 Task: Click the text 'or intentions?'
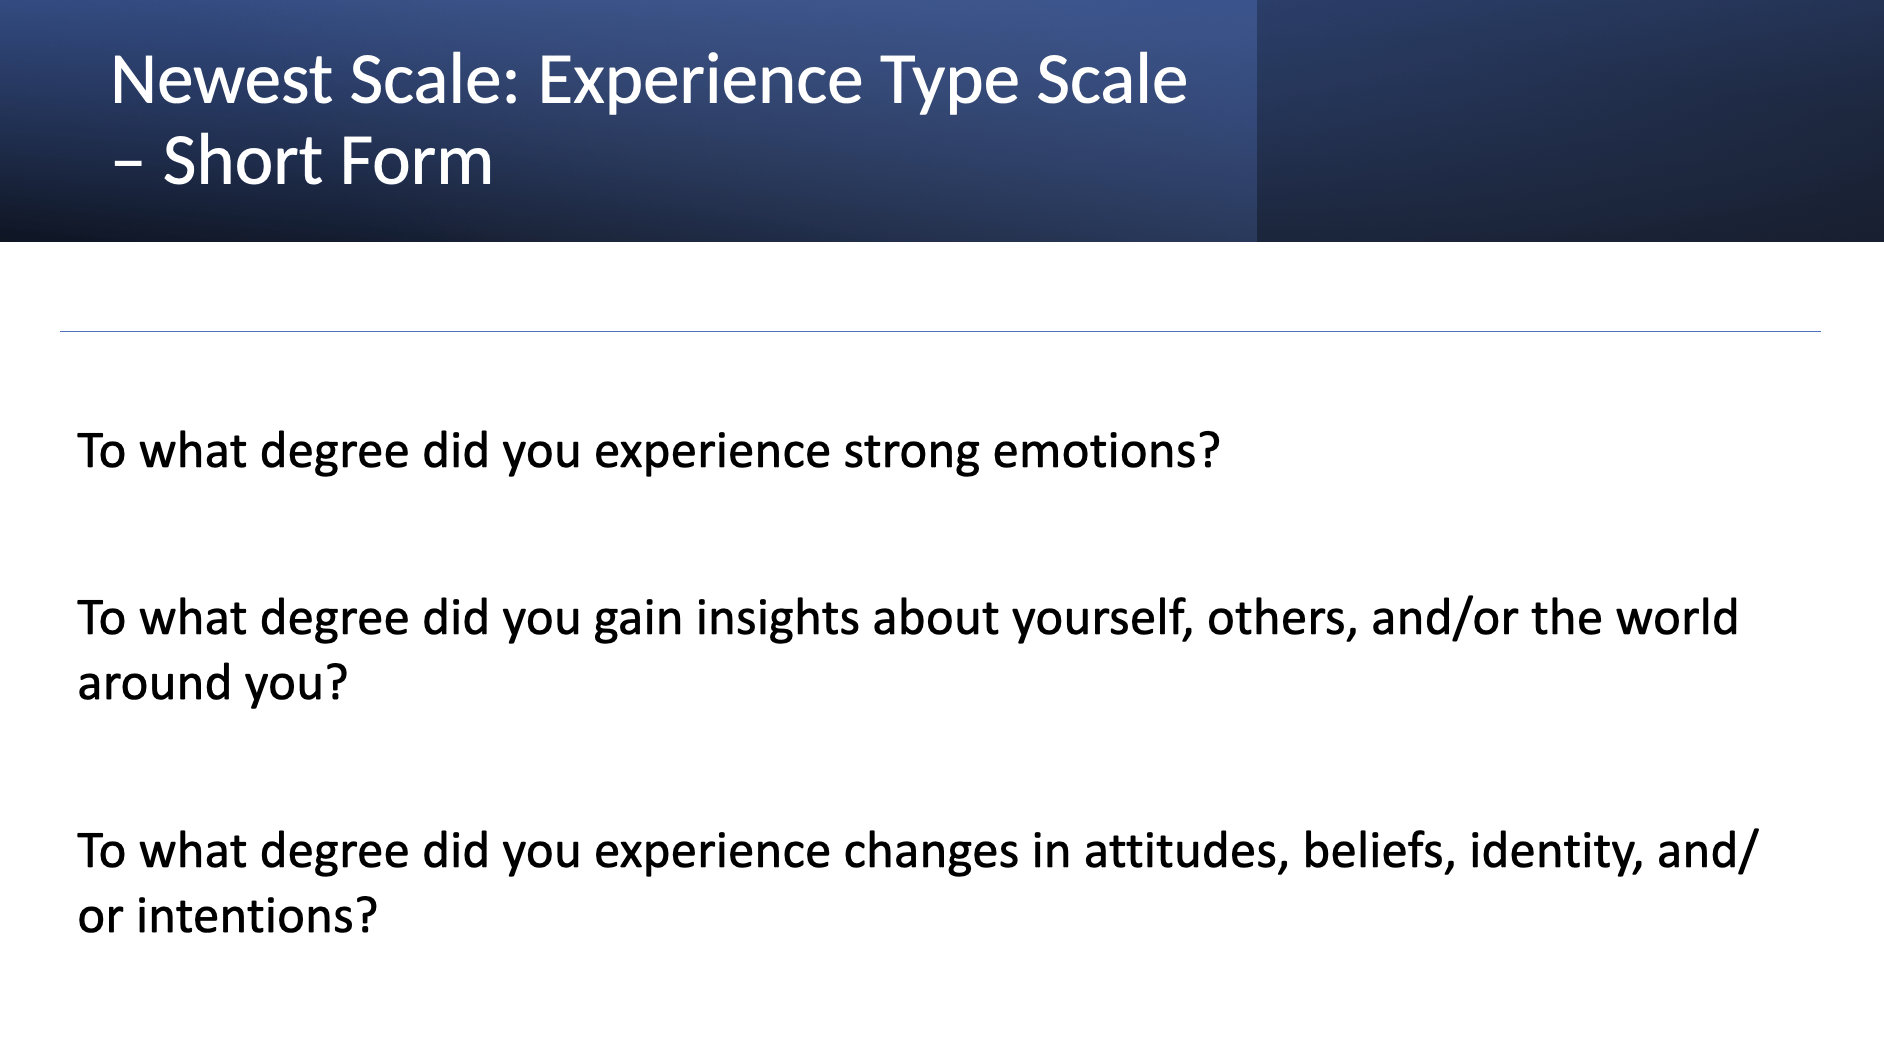(x=227, y=916)
